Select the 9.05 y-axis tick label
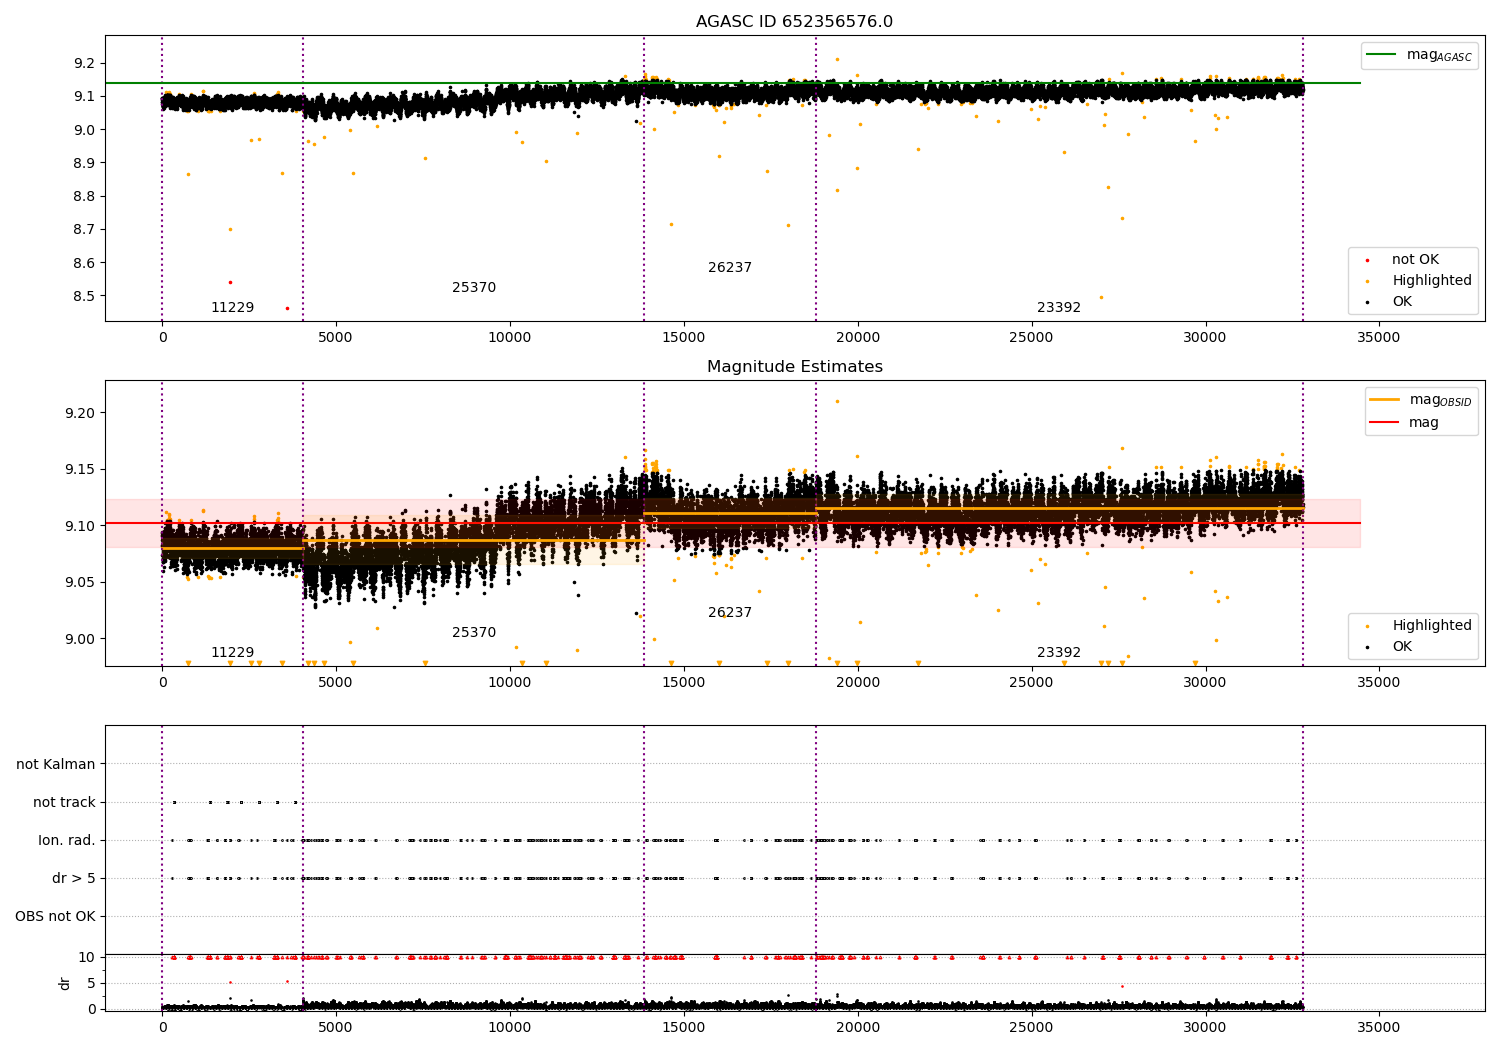1500x1050 pixels. pyautogui.click(x=80, y=583)
